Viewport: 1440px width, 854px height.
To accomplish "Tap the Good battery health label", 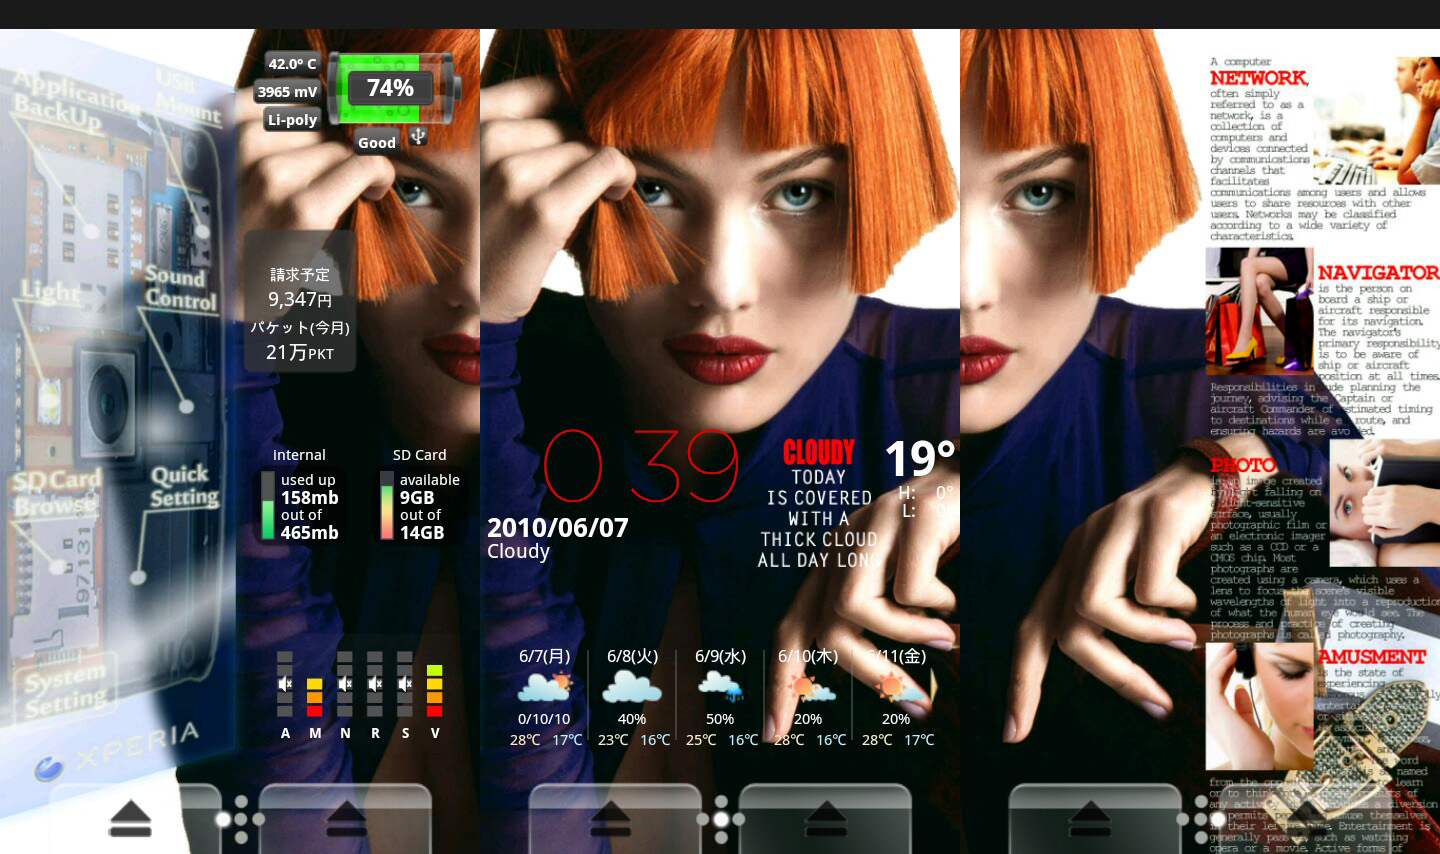I will (377, 143).
